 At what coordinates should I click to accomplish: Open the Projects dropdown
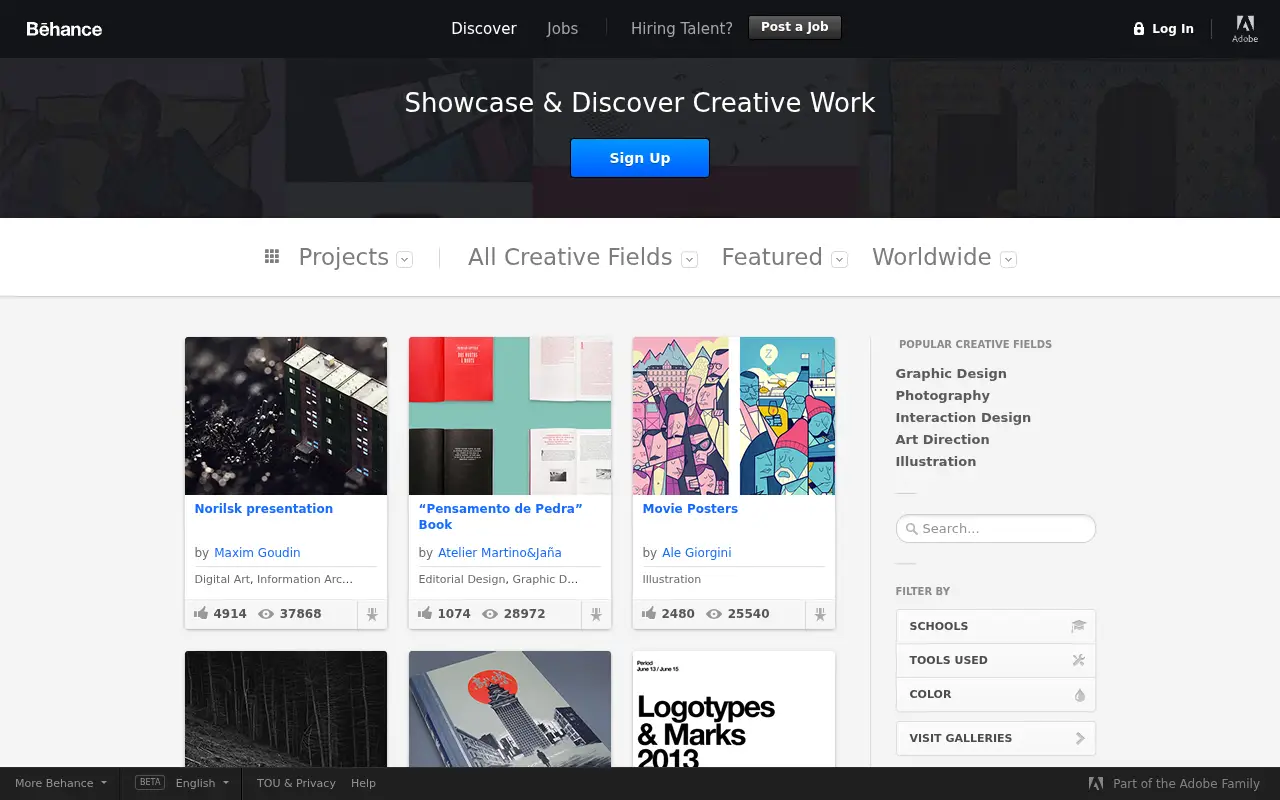(x=404, y=259)
